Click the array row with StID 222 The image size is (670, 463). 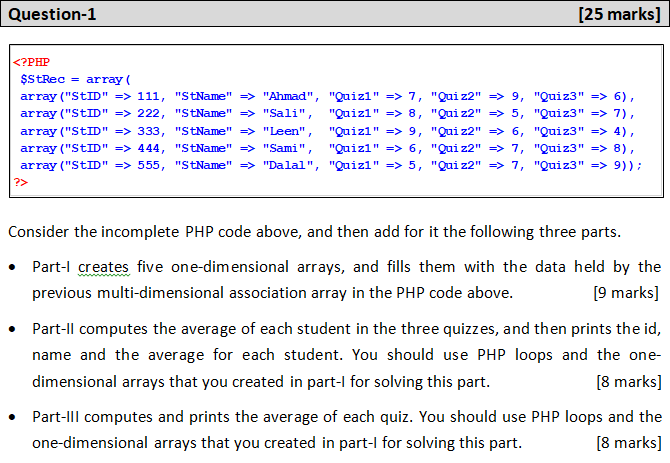(328, 114)
